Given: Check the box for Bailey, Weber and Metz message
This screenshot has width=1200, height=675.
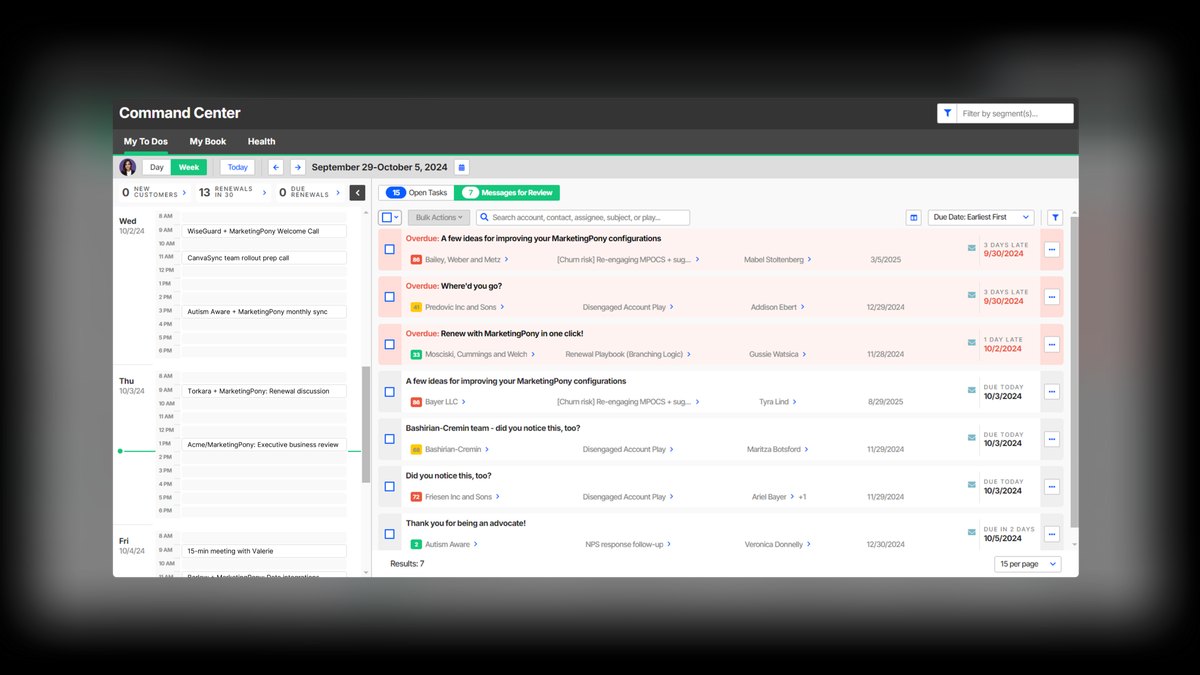Looking at the screenshot, I should coord(390,250).
